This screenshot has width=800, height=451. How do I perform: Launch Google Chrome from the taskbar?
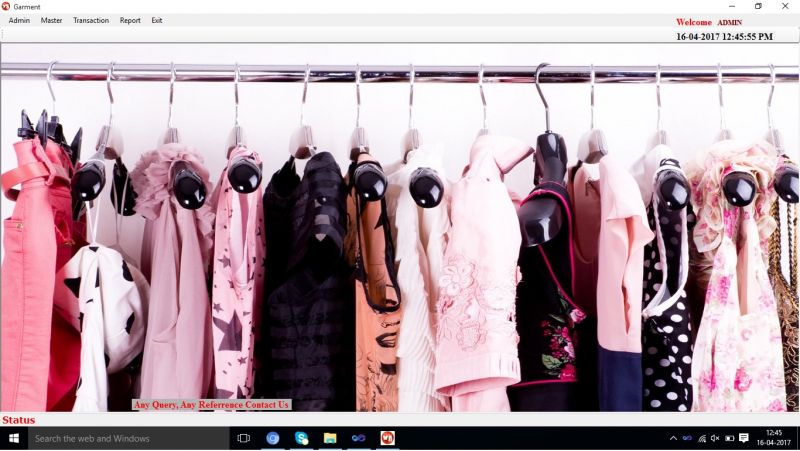tap(272, 438)
